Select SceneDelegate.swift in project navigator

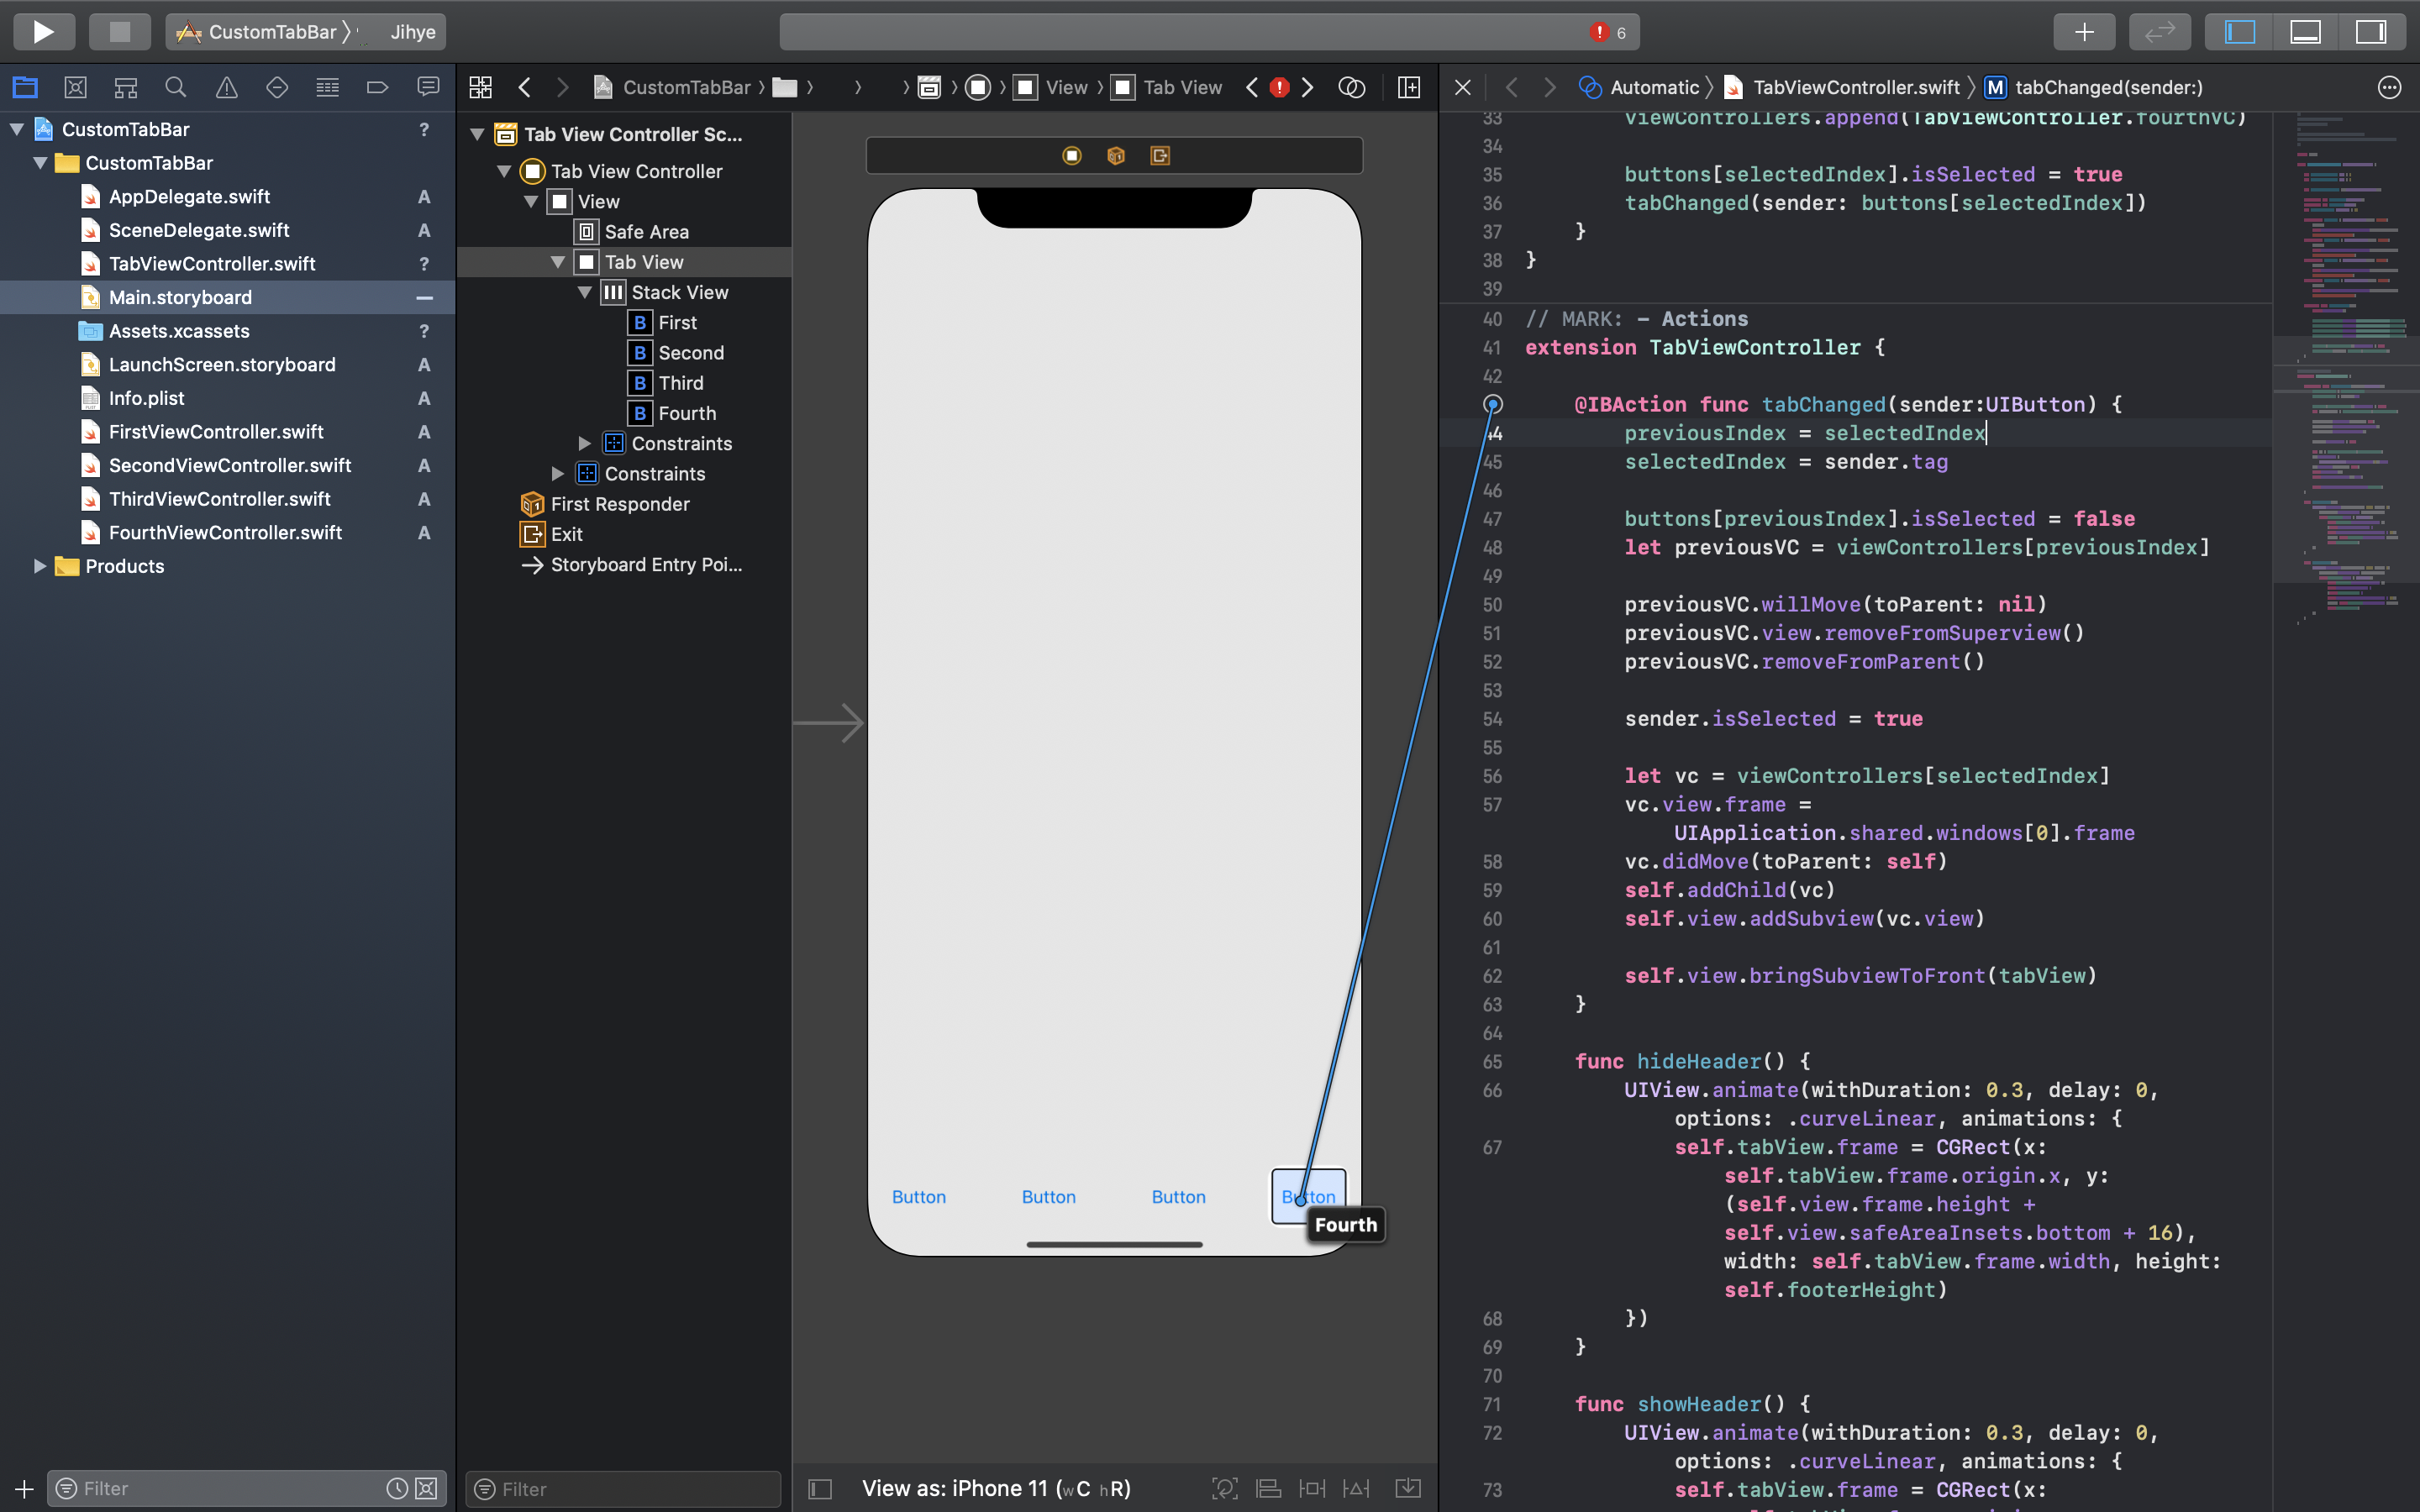point(199,230)
